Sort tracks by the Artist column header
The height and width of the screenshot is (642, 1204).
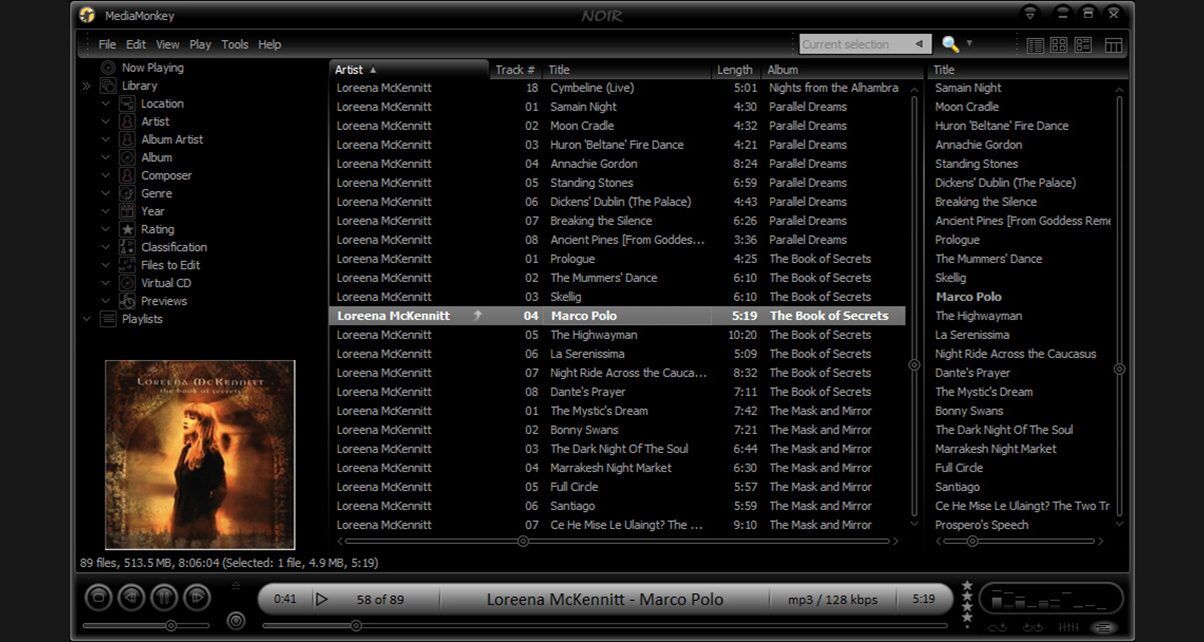coord(409,70)
